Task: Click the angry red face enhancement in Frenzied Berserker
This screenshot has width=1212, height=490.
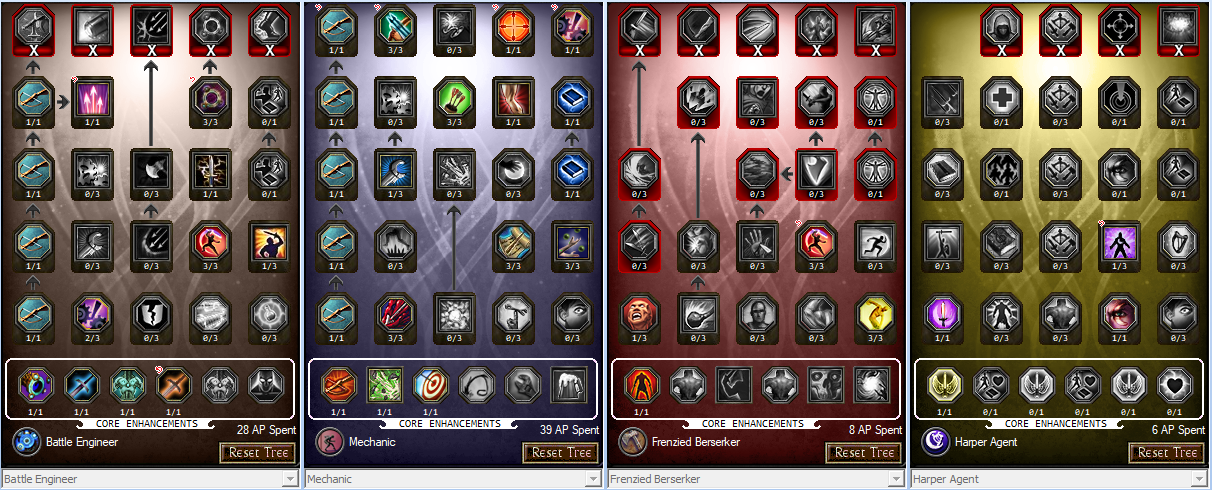Action: (x=638, y=315)
